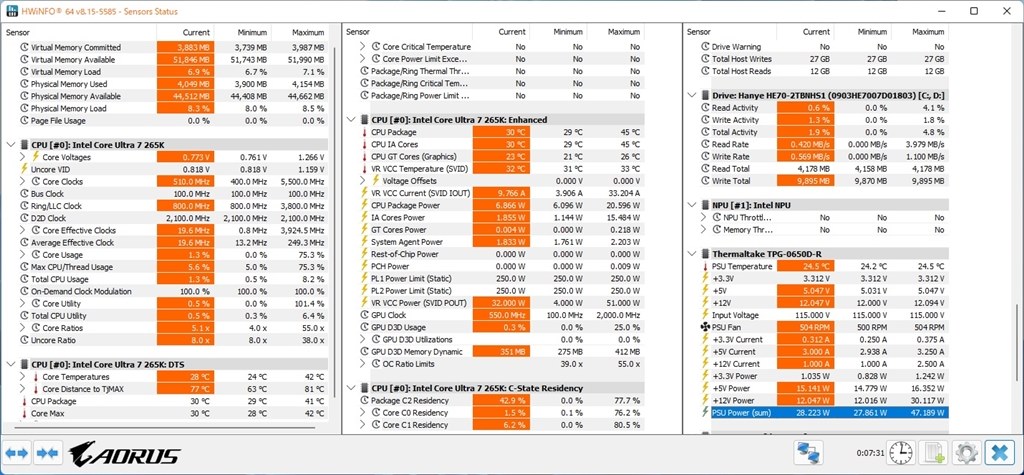Screen dimensions: 1024x475
Task: Select the +5V Current row
Action: click(x=823, y=352)
